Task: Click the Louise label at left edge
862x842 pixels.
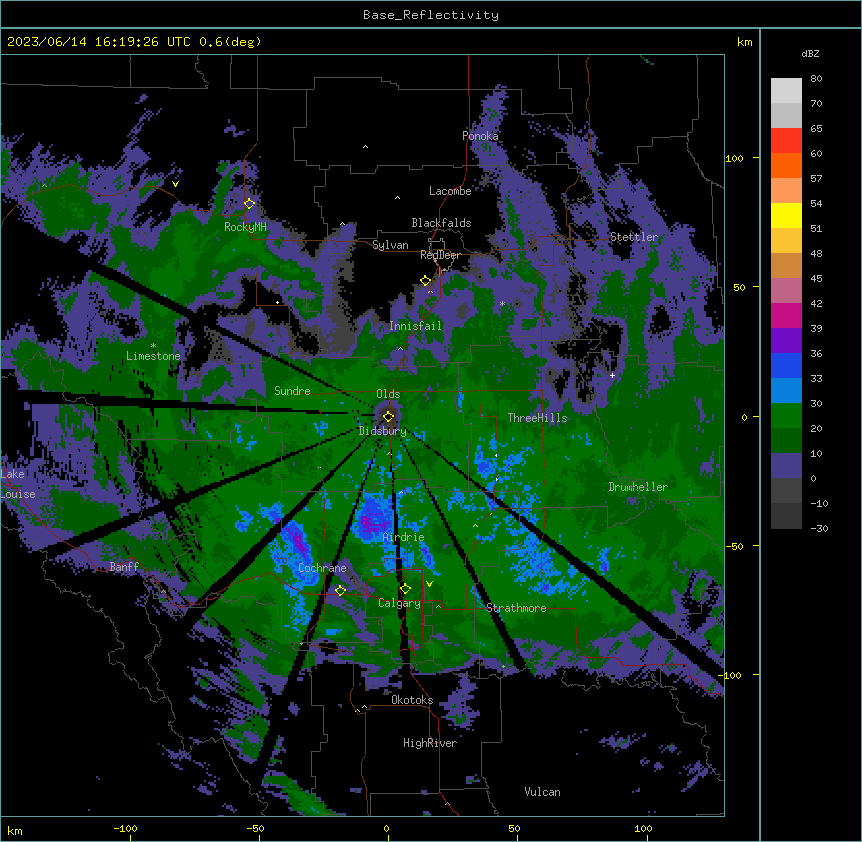Action: [18, 494]
